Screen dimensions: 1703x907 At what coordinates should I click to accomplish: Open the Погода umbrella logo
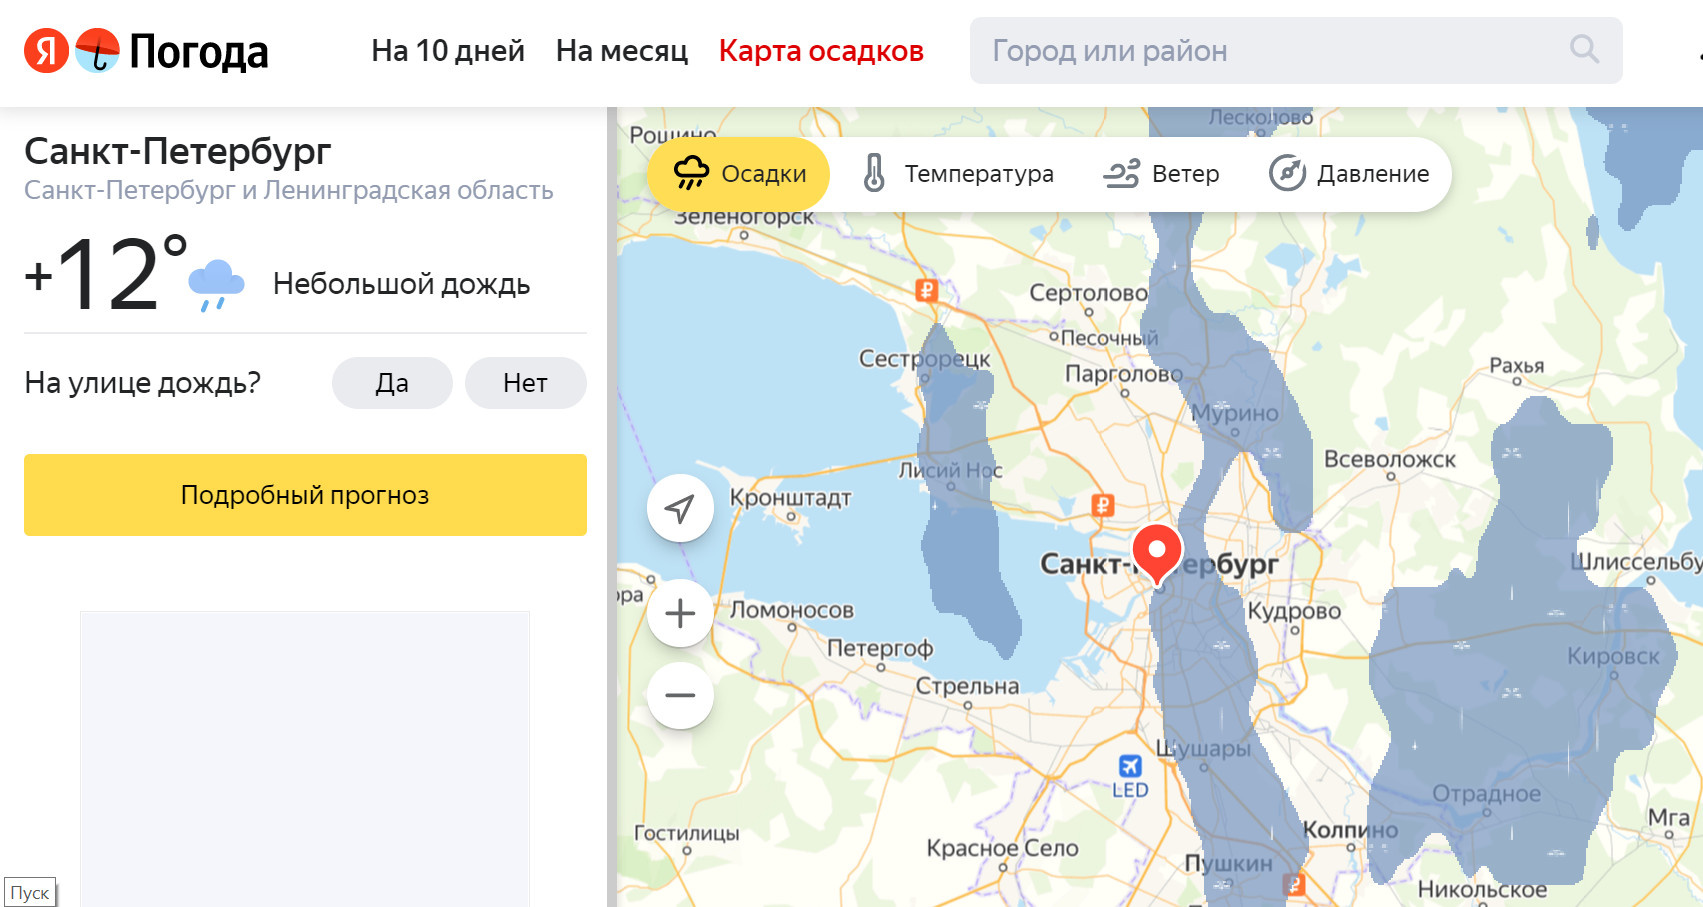click(97, 50)
